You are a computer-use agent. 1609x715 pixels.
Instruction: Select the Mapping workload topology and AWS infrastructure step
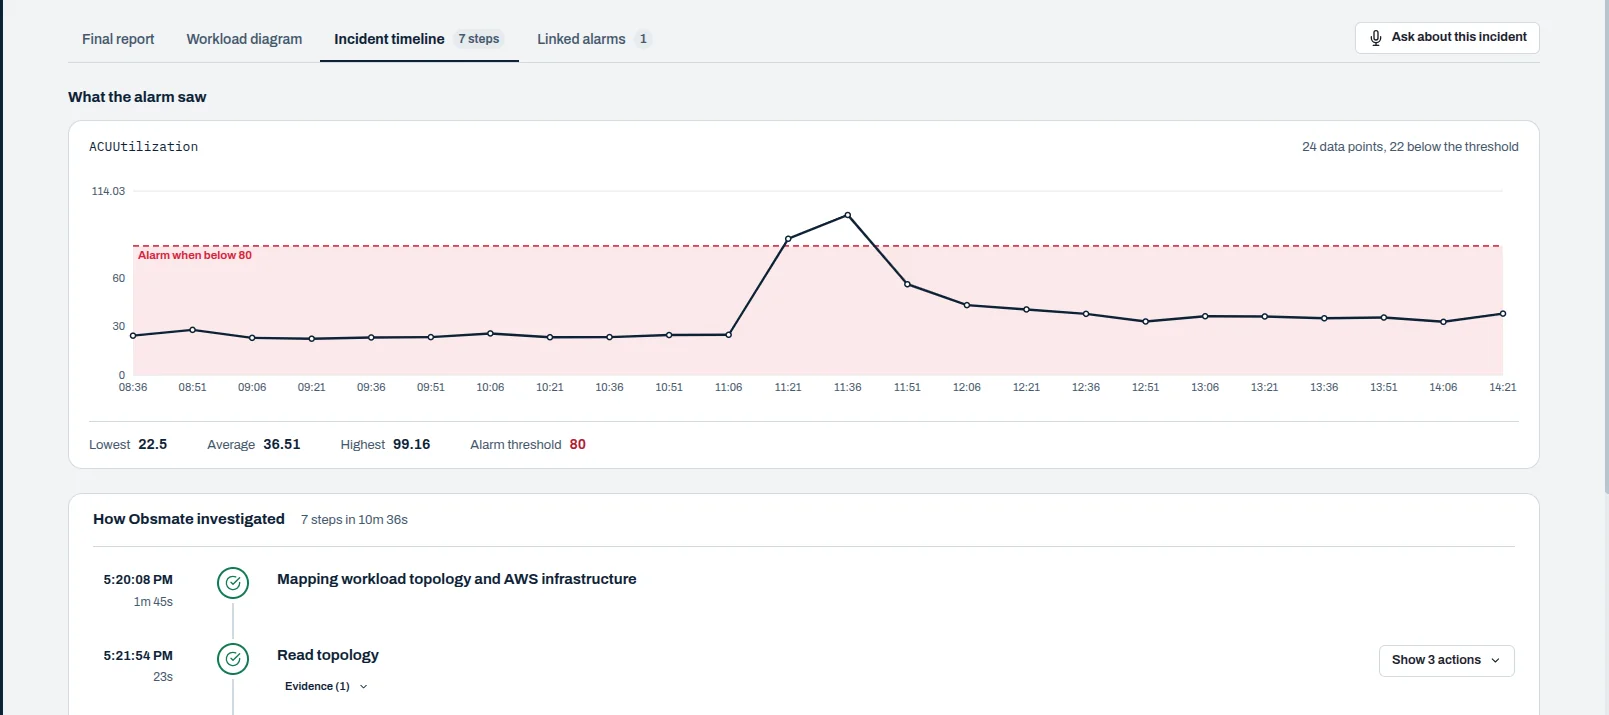456,579
